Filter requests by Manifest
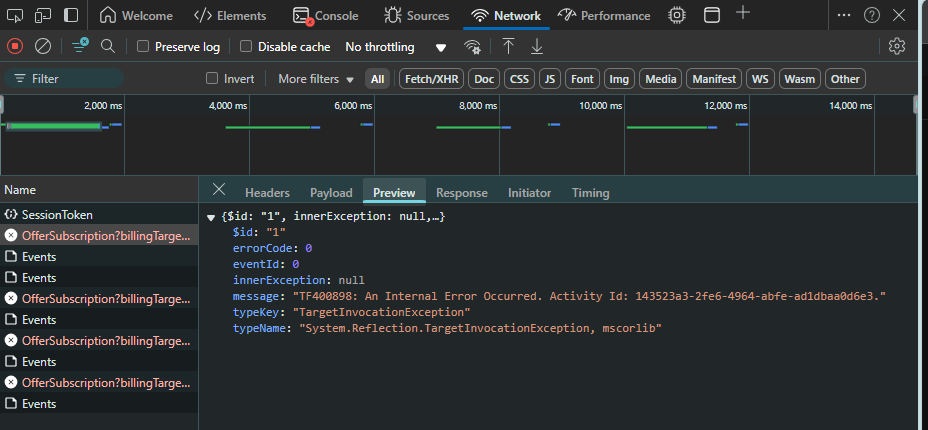 point(714,79)
